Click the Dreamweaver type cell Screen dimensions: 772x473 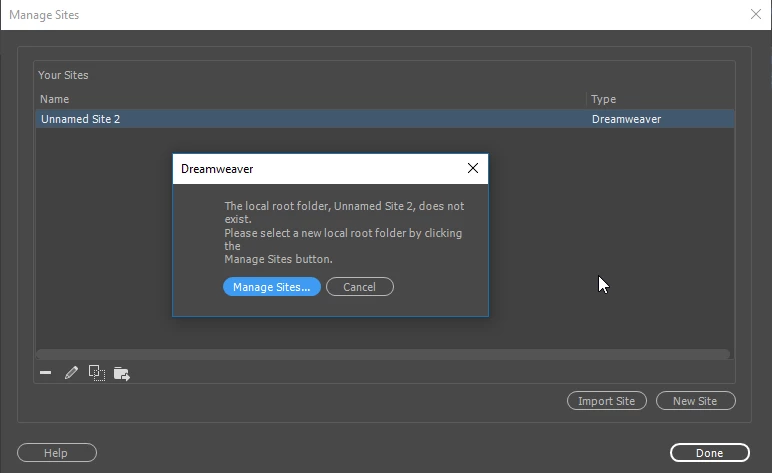(x=626, y=119)
